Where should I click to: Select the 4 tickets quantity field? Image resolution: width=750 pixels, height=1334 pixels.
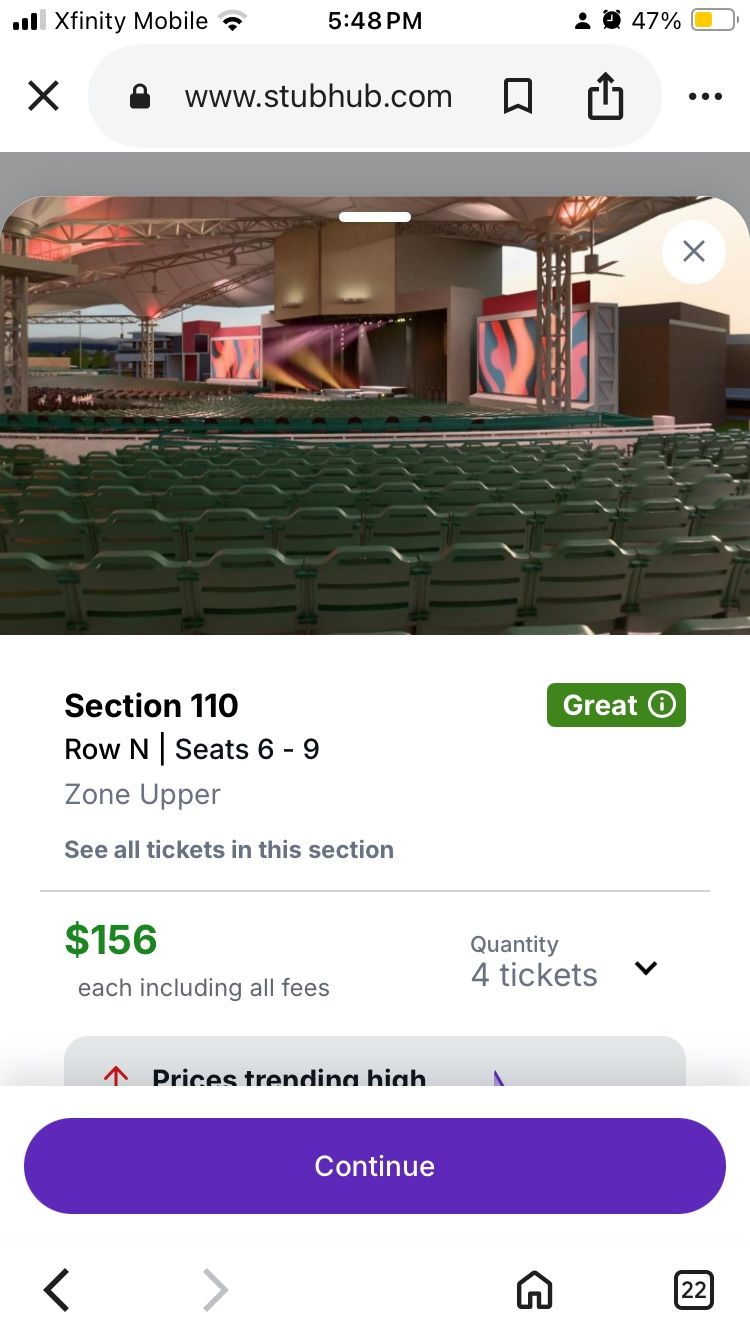[x=534, y=975]
